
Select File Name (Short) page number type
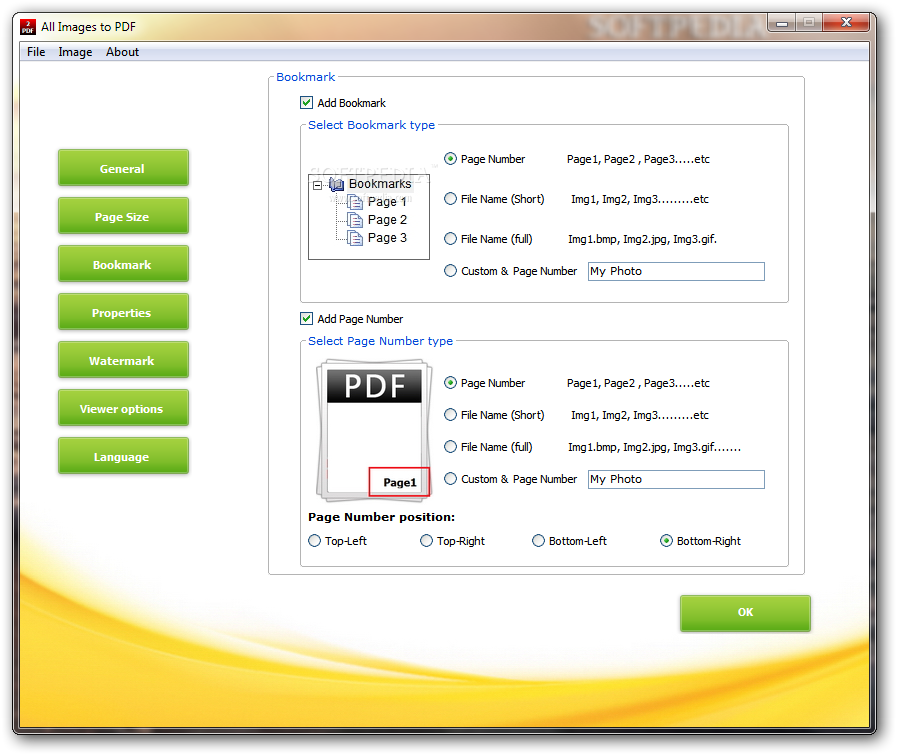(451, 415)
